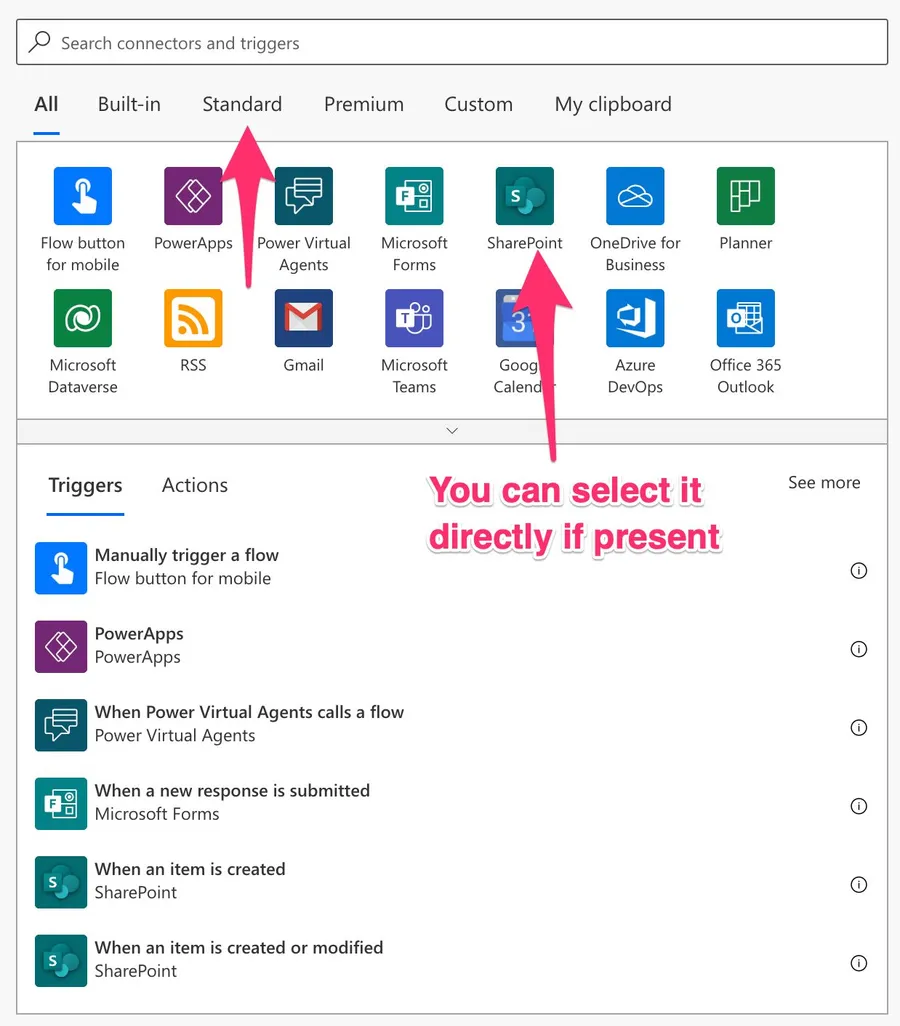Show info for When an item is created

coord(858,884)
